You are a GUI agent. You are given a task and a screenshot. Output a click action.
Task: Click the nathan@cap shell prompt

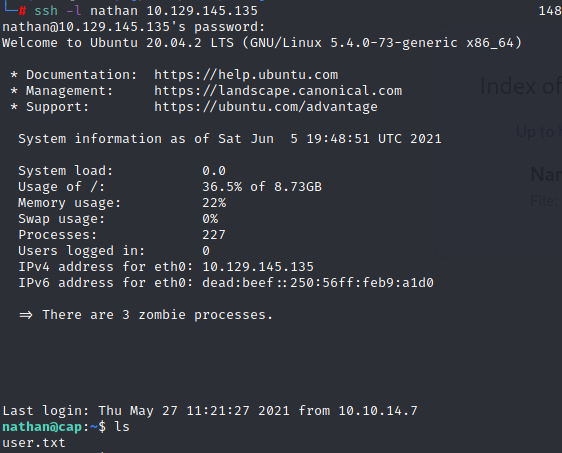42,427
